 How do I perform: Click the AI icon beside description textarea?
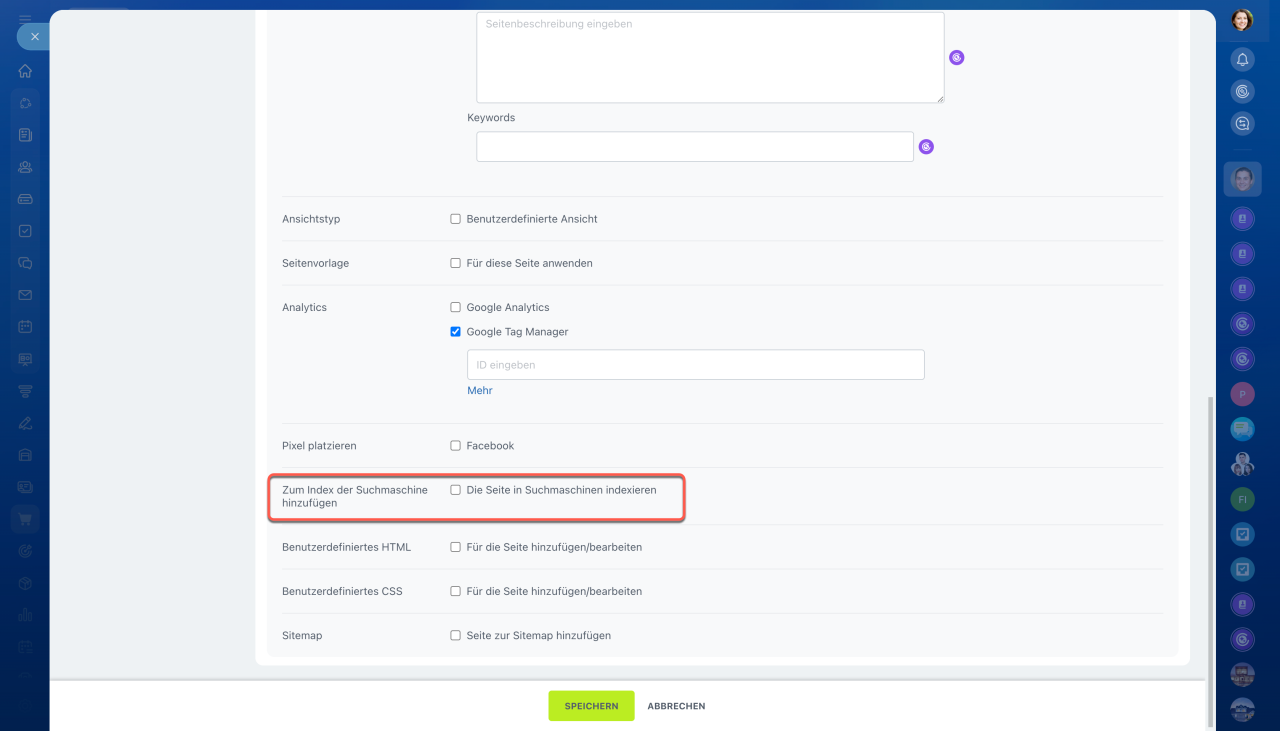pos(956,58)
